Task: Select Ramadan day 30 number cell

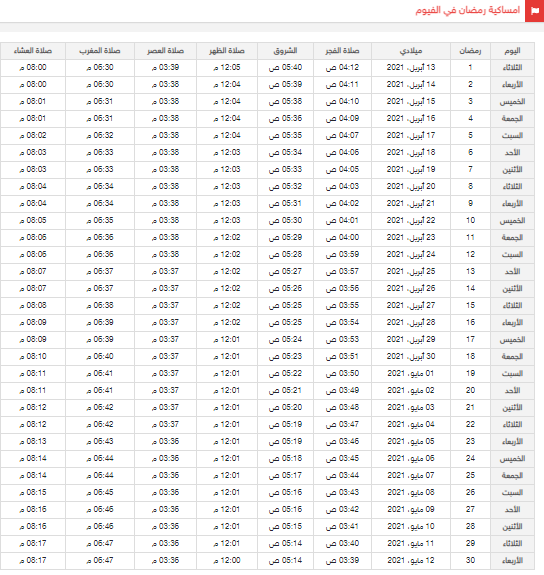Action: (470, 560)
